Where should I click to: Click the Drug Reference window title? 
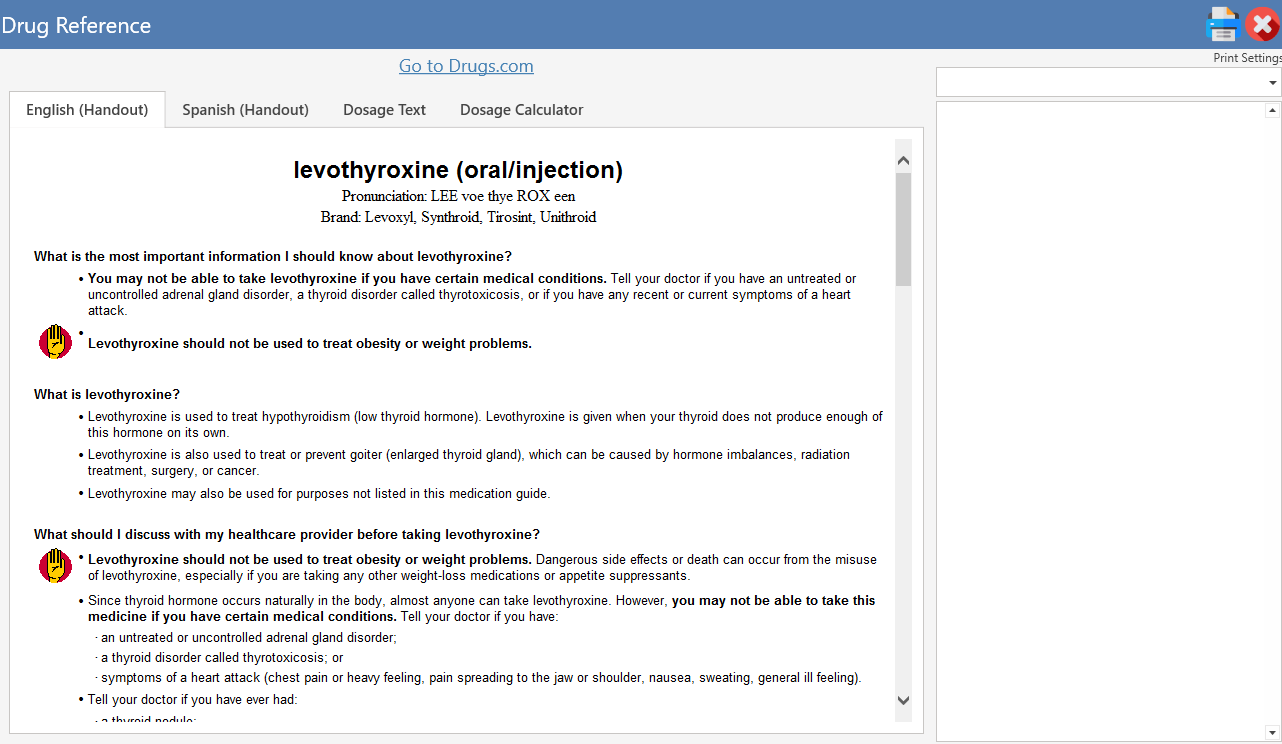pyautogui.click(x=76, y=25)
